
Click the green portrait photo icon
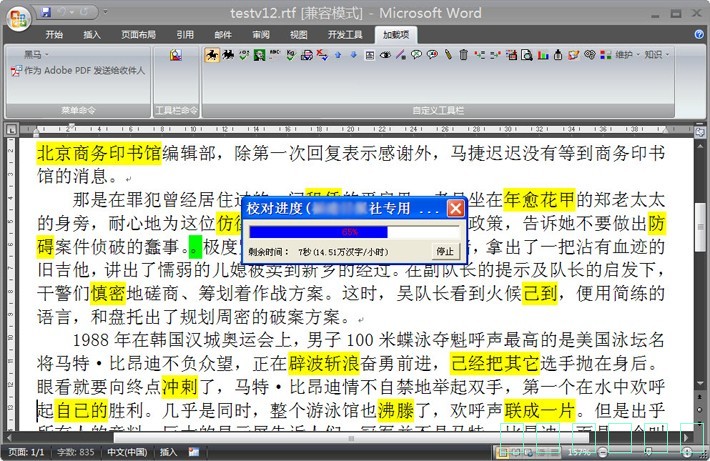pos(259,55)
